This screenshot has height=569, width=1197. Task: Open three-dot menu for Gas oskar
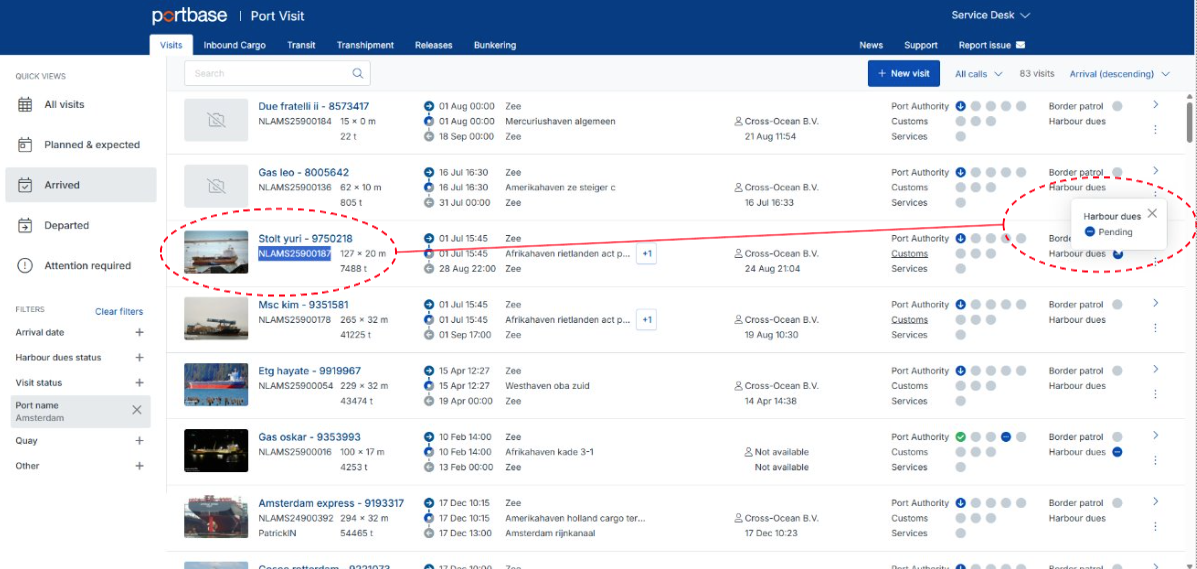pos(1155,461)
